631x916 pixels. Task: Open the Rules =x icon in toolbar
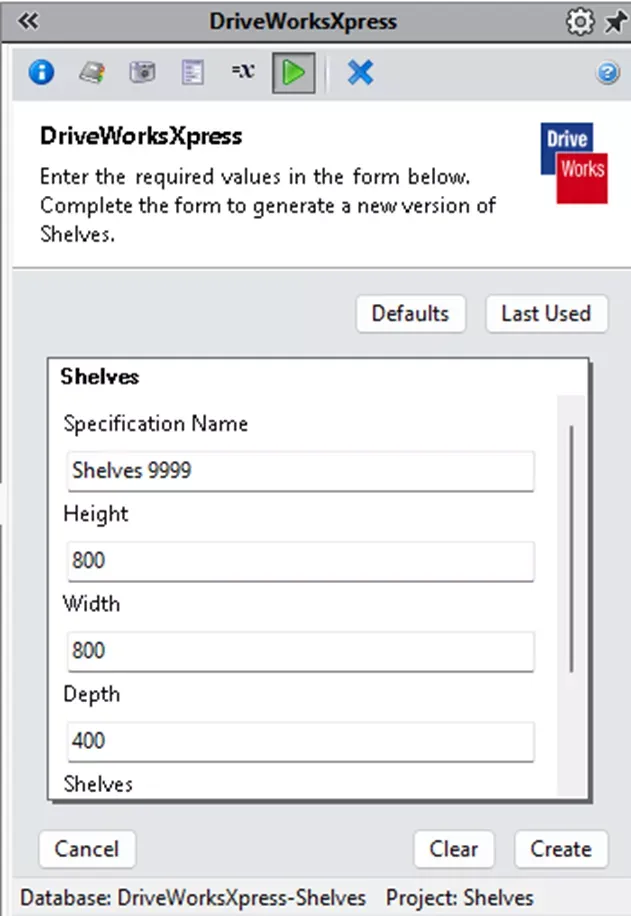[242, 71]
